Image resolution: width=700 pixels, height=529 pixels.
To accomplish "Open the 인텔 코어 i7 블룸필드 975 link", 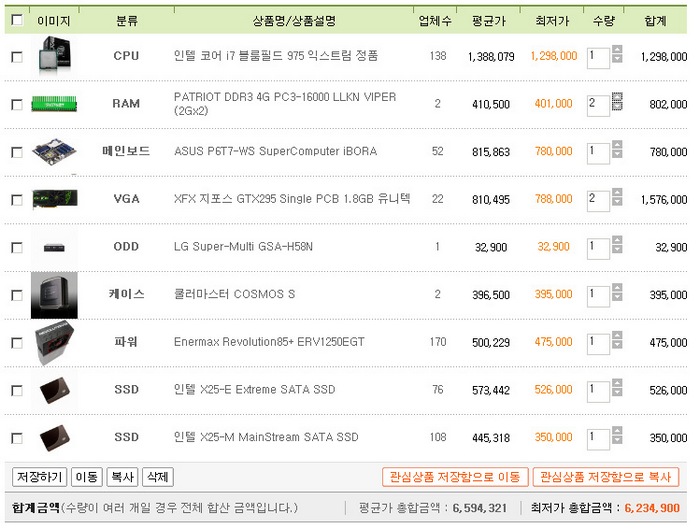I will [x=276, y=56].
